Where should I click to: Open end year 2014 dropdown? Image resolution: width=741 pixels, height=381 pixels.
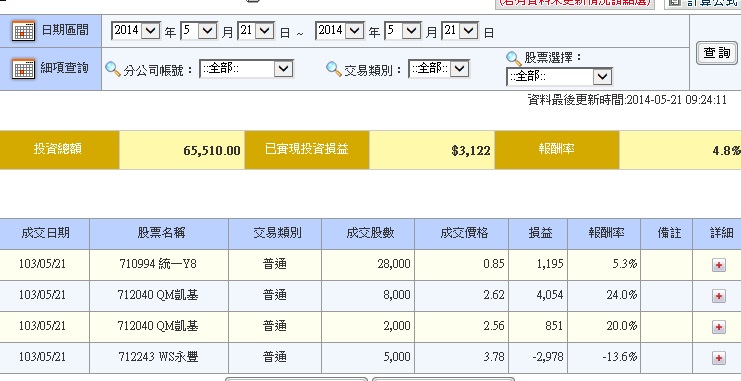point(340,31)
